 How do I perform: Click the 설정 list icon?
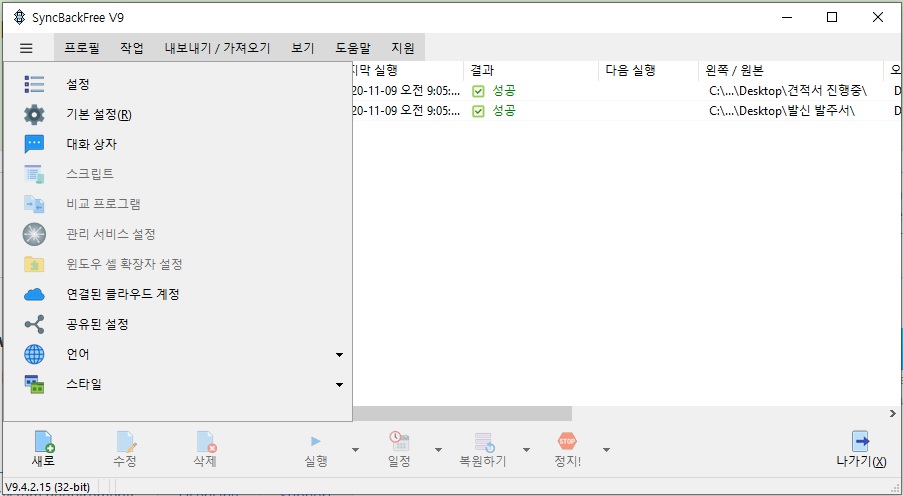(34, 84)
